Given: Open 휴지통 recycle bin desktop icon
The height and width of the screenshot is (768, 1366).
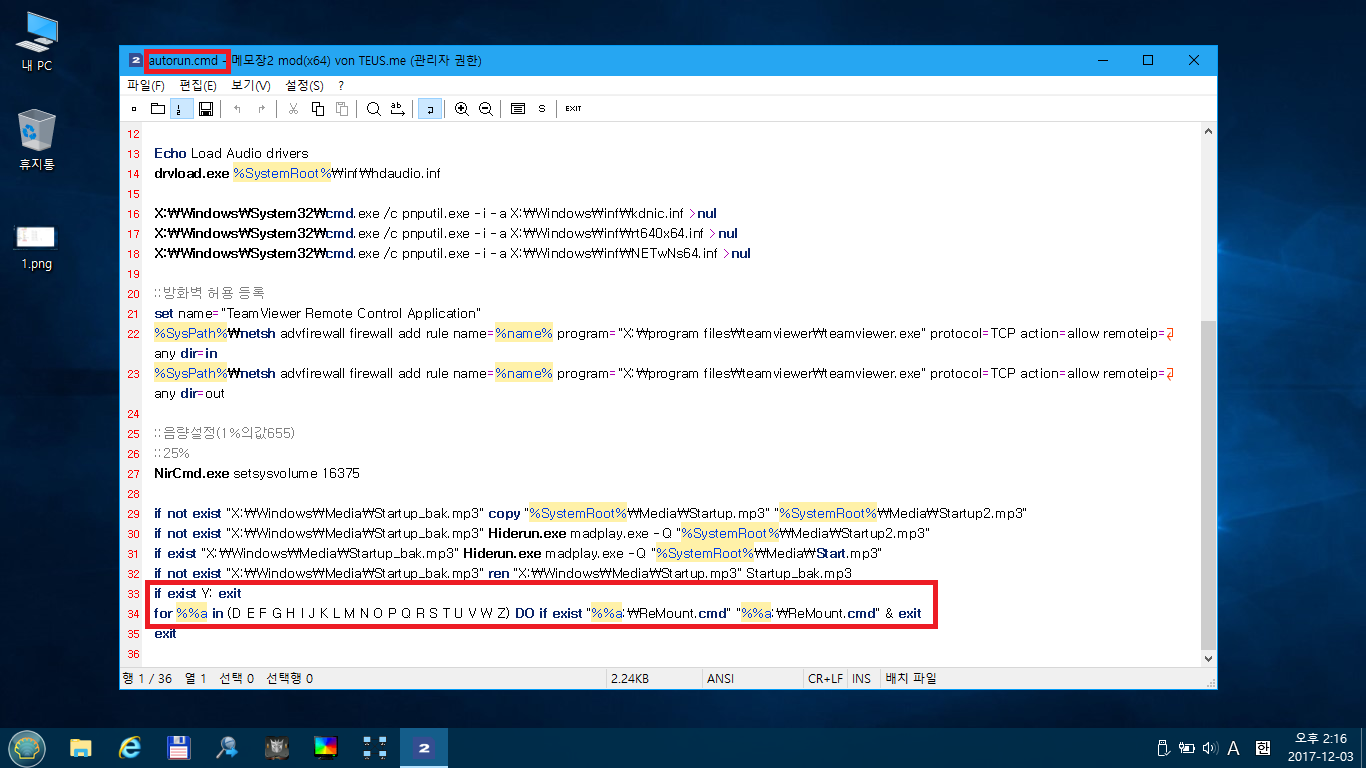Looking at the screenshot, I should [x=37, y=139].
